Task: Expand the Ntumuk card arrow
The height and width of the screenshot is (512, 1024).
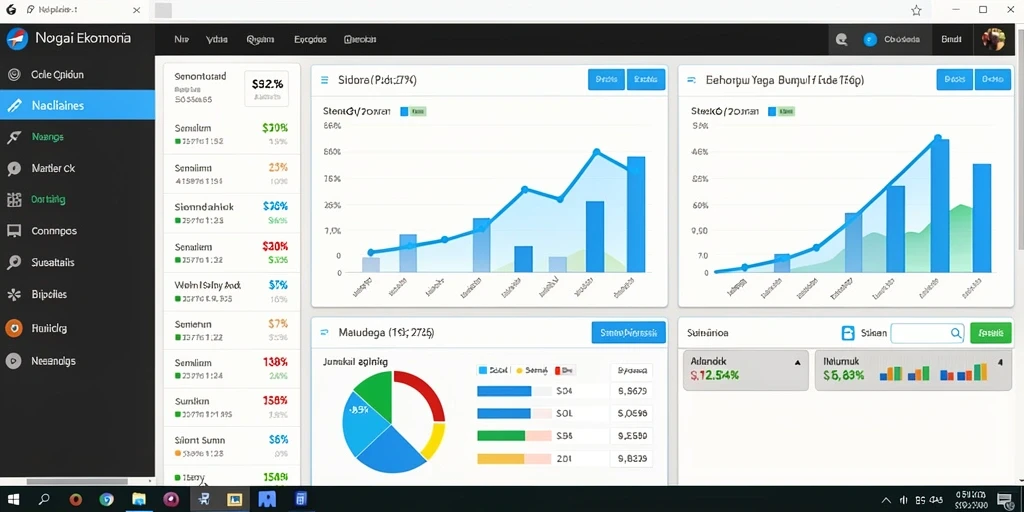Action: [x=1000, y=361]
